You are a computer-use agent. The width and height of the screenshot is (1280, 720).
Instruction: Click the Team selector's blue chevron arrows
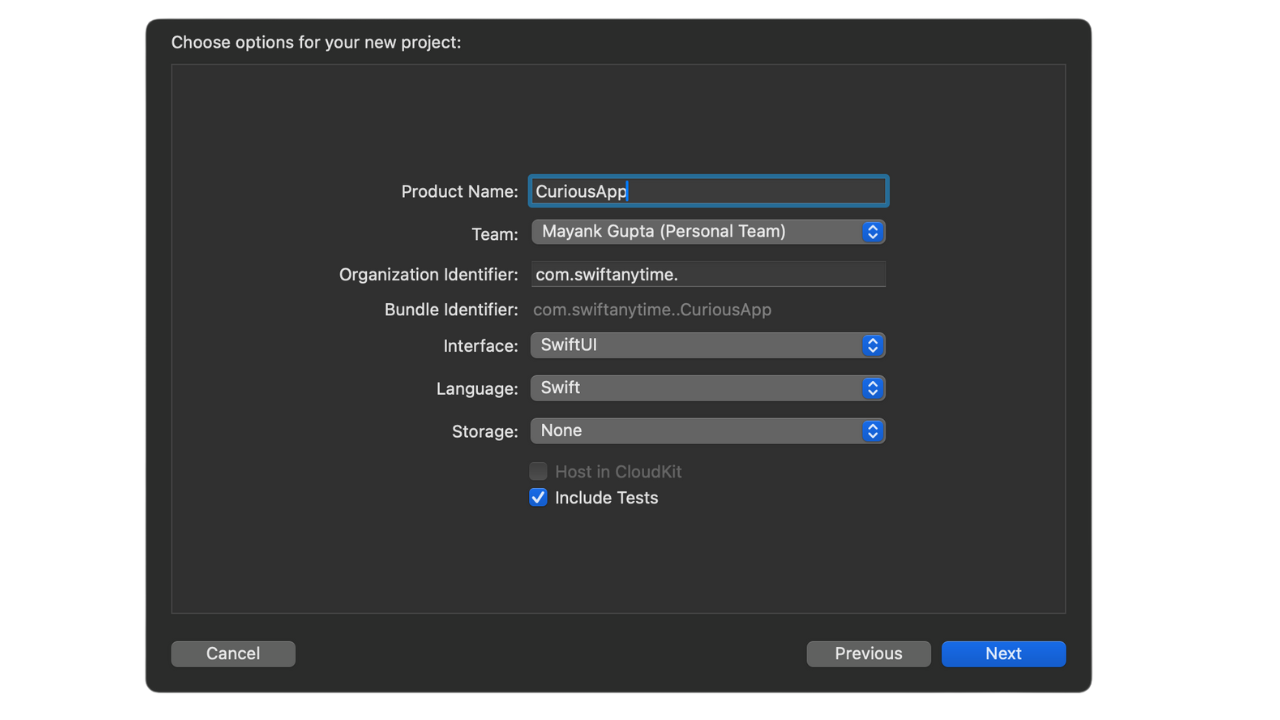(873, 232)
